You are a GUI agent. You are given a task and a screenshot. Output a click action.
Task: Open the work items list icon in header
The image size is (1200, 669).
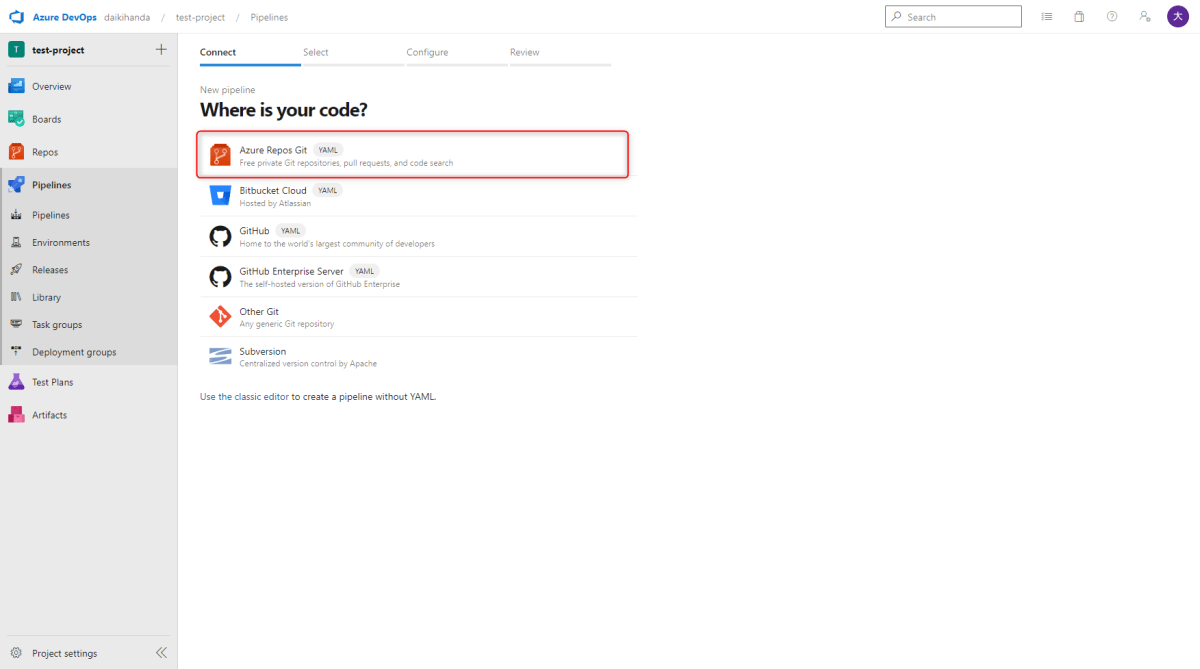pos(1047,17)
